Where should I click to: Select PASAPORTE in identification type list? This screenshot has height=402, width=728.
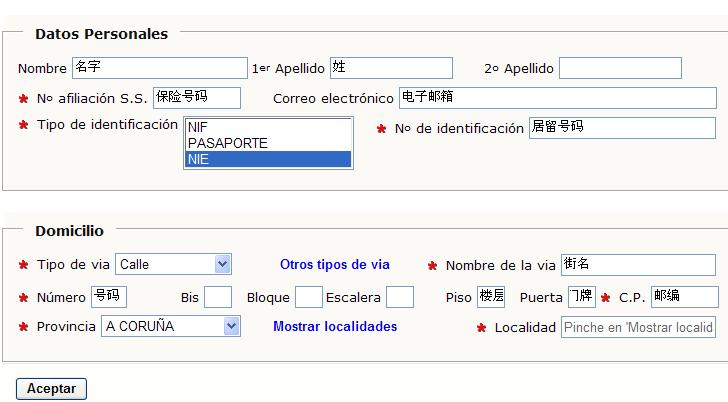pos(267,143)
